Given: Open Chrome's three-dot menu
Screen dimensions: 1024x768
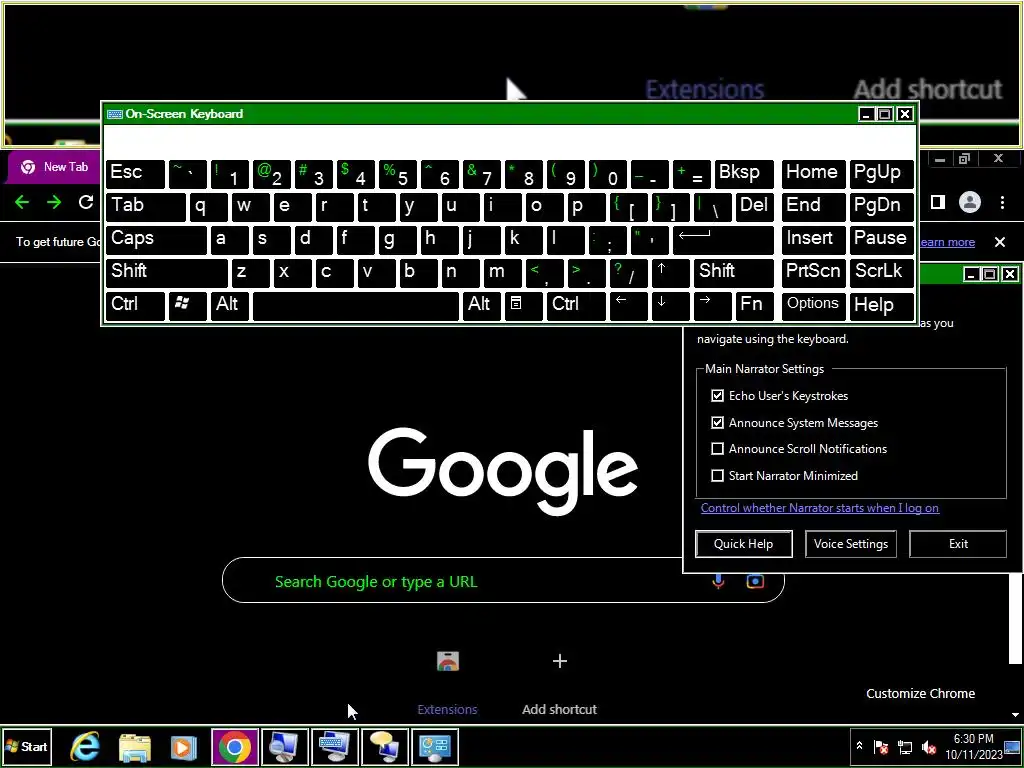Looking at the screenshot, I should coord(1002,202).
